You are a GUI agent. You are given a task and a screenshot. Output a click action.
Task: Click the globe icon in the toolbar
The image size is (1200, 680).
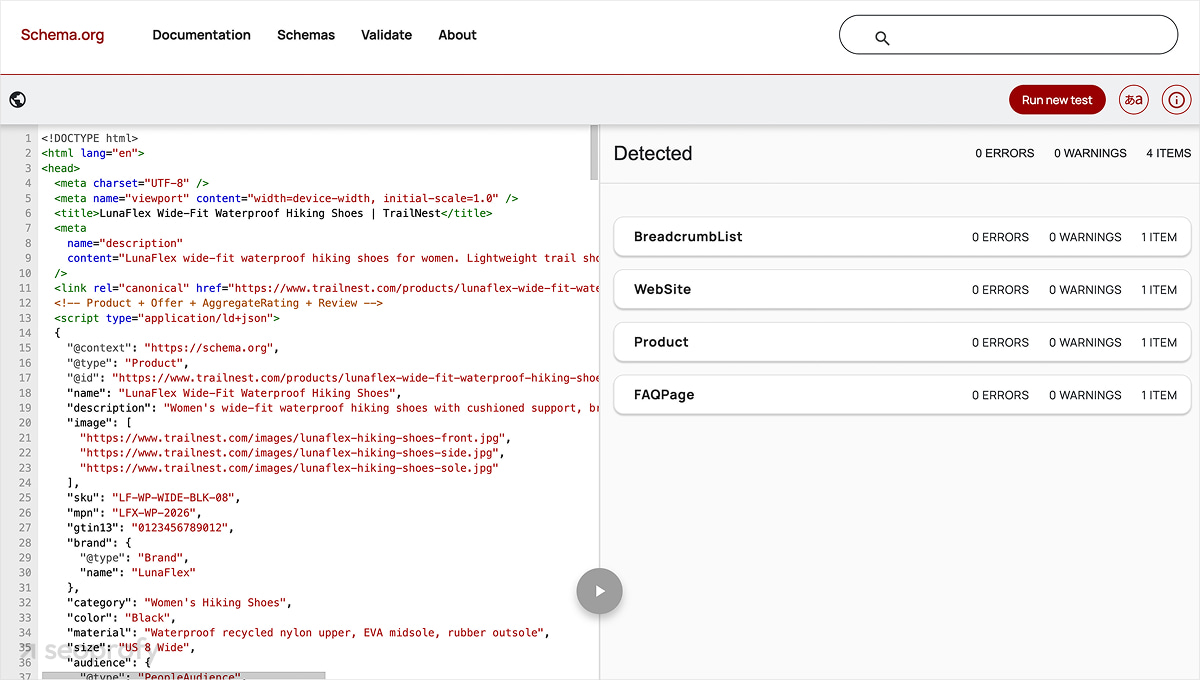pos(17,100)
